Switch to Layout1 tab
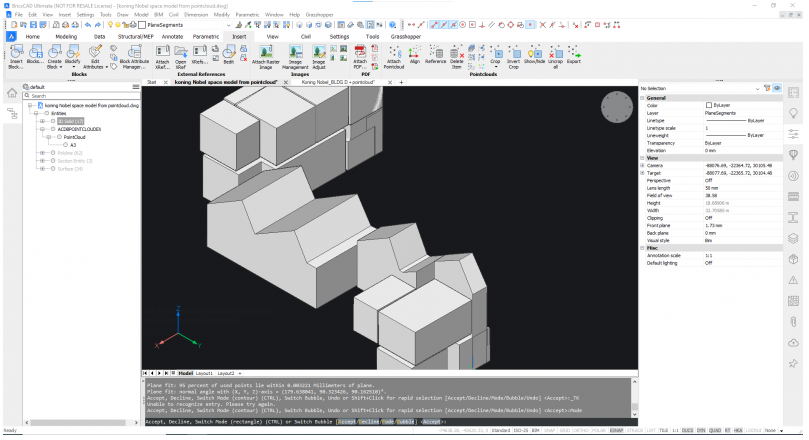The height and width of the screenshot is (440, 809). [x=204, y=373]
